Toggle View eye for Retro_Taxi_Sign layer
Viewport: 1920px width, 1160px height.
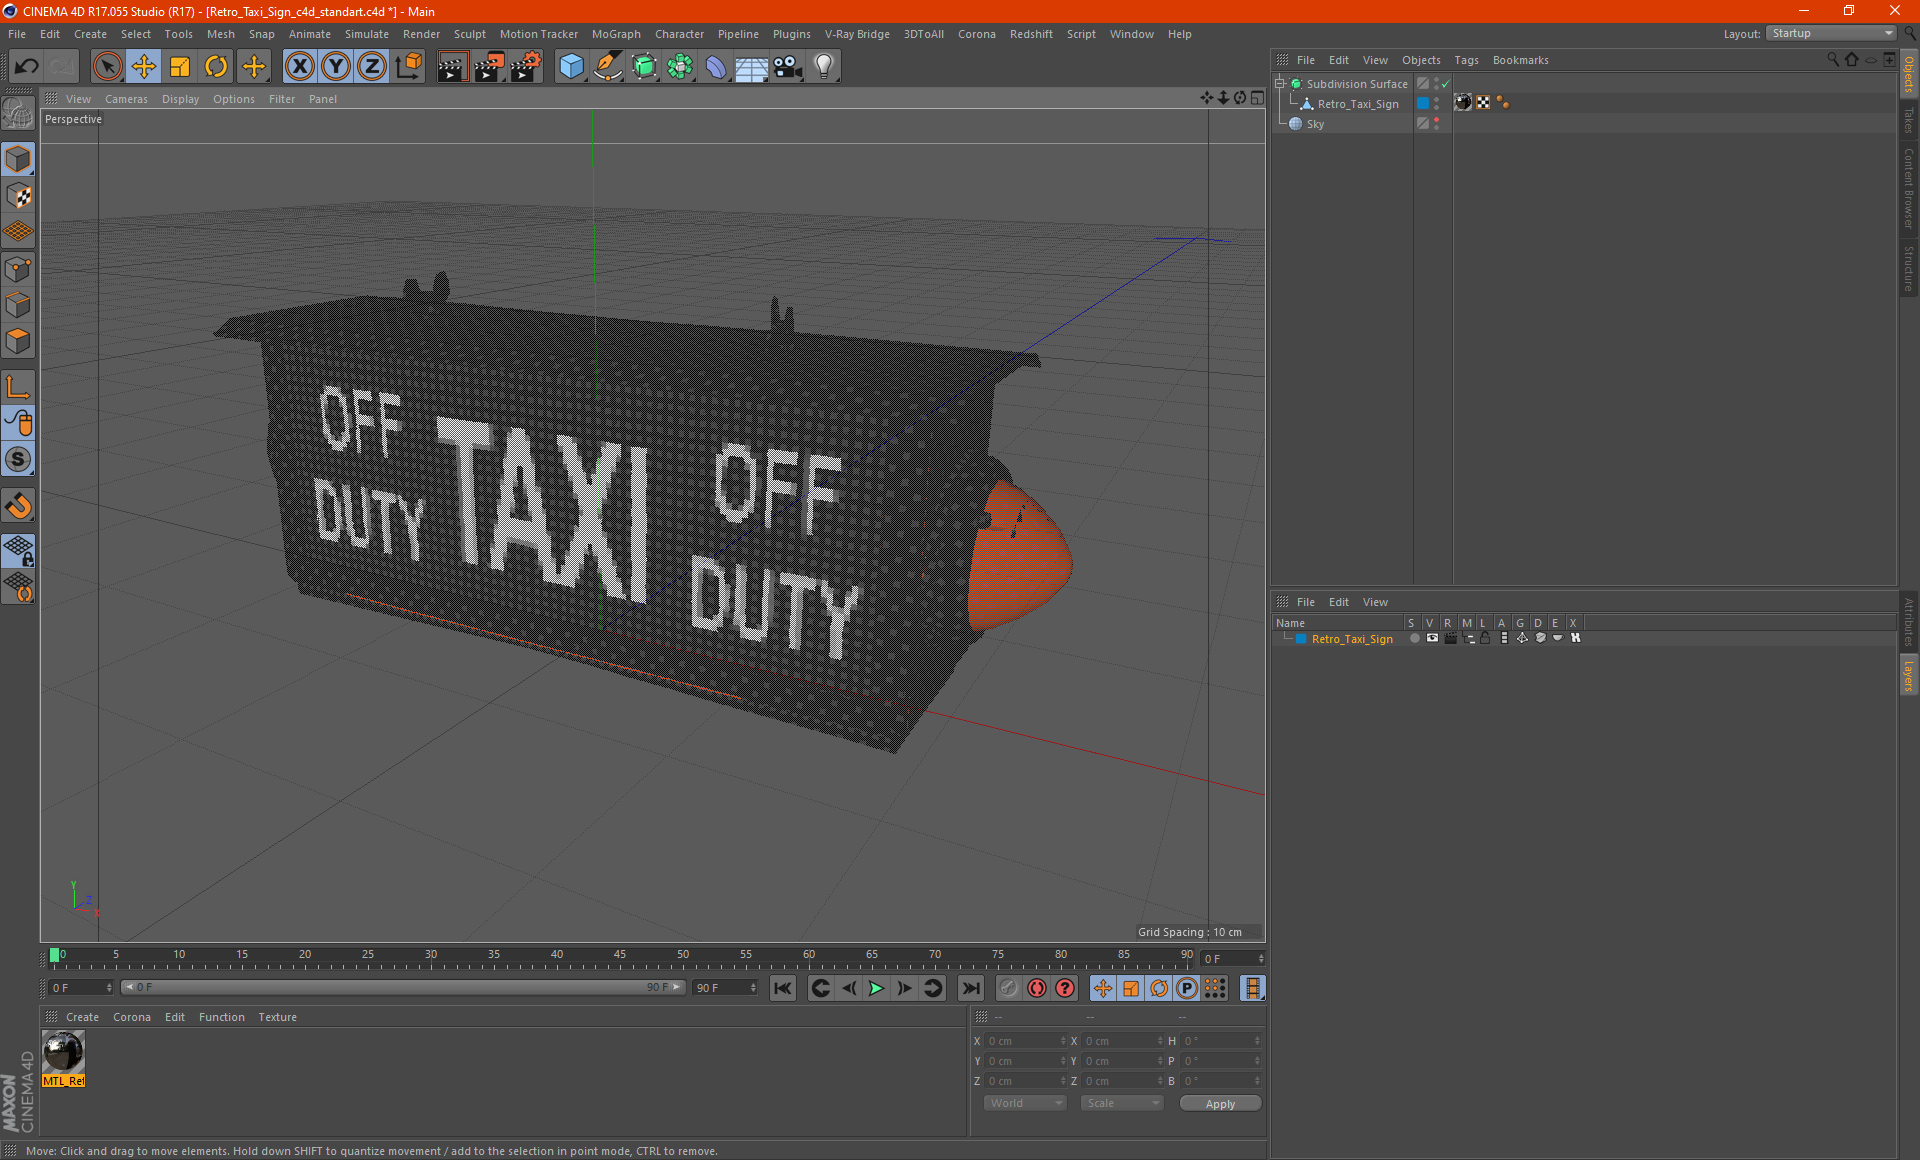tap(1432, 638)
